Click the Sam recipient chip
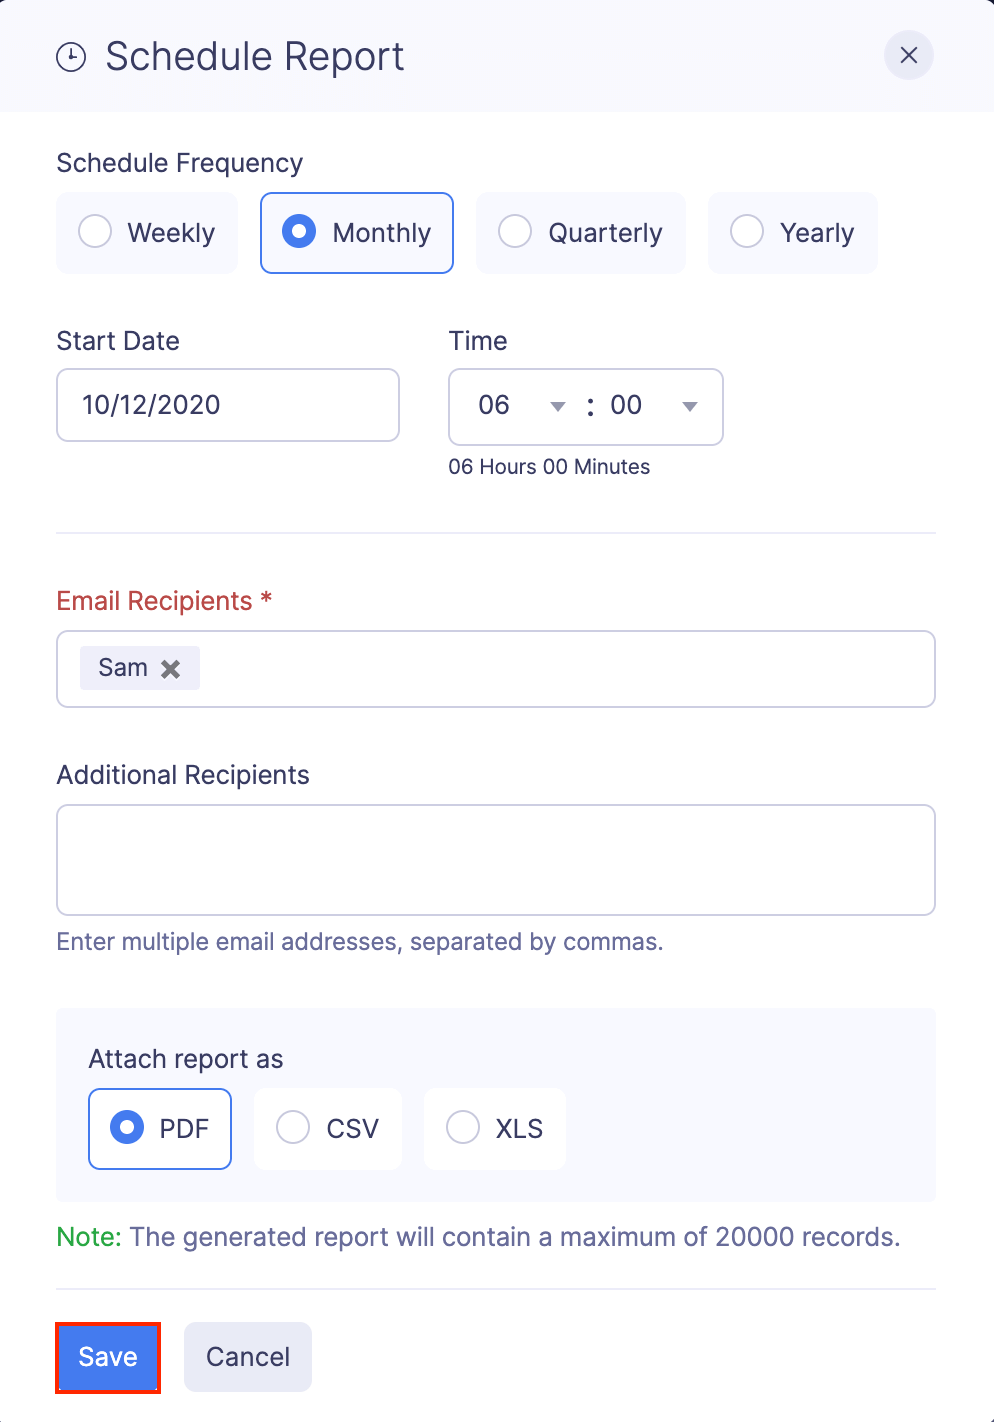 tap(122, 668)
